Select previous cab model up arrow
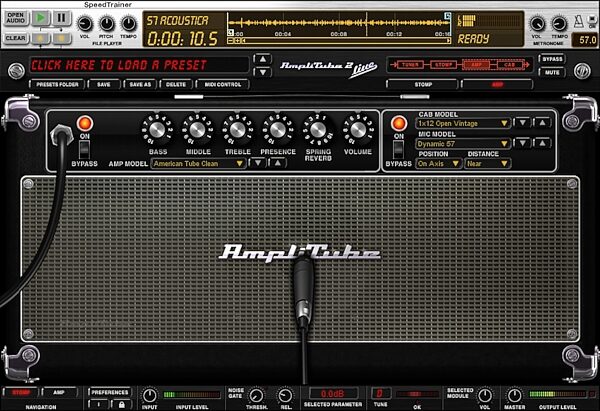The height and width of the screenshot is (411, 600). coord(542,123)
